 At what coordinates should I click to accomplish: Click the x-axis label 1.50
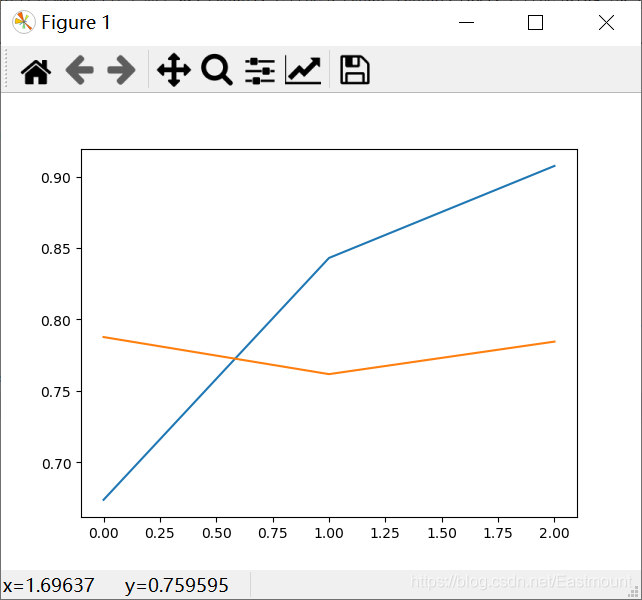pyautogui.click(x=442, y=533)
